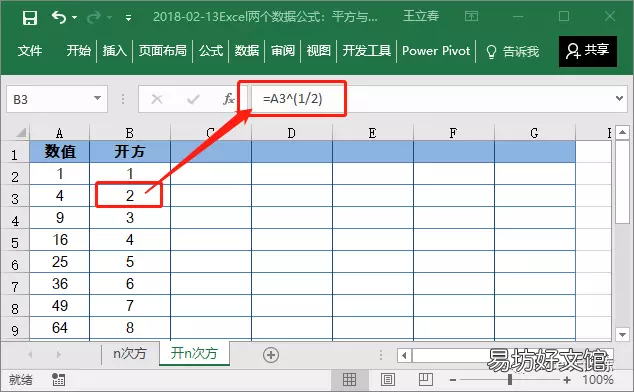Click the New Sheet plus icon
The height and width of the screenshot is (392, 634).
point(271,355)
